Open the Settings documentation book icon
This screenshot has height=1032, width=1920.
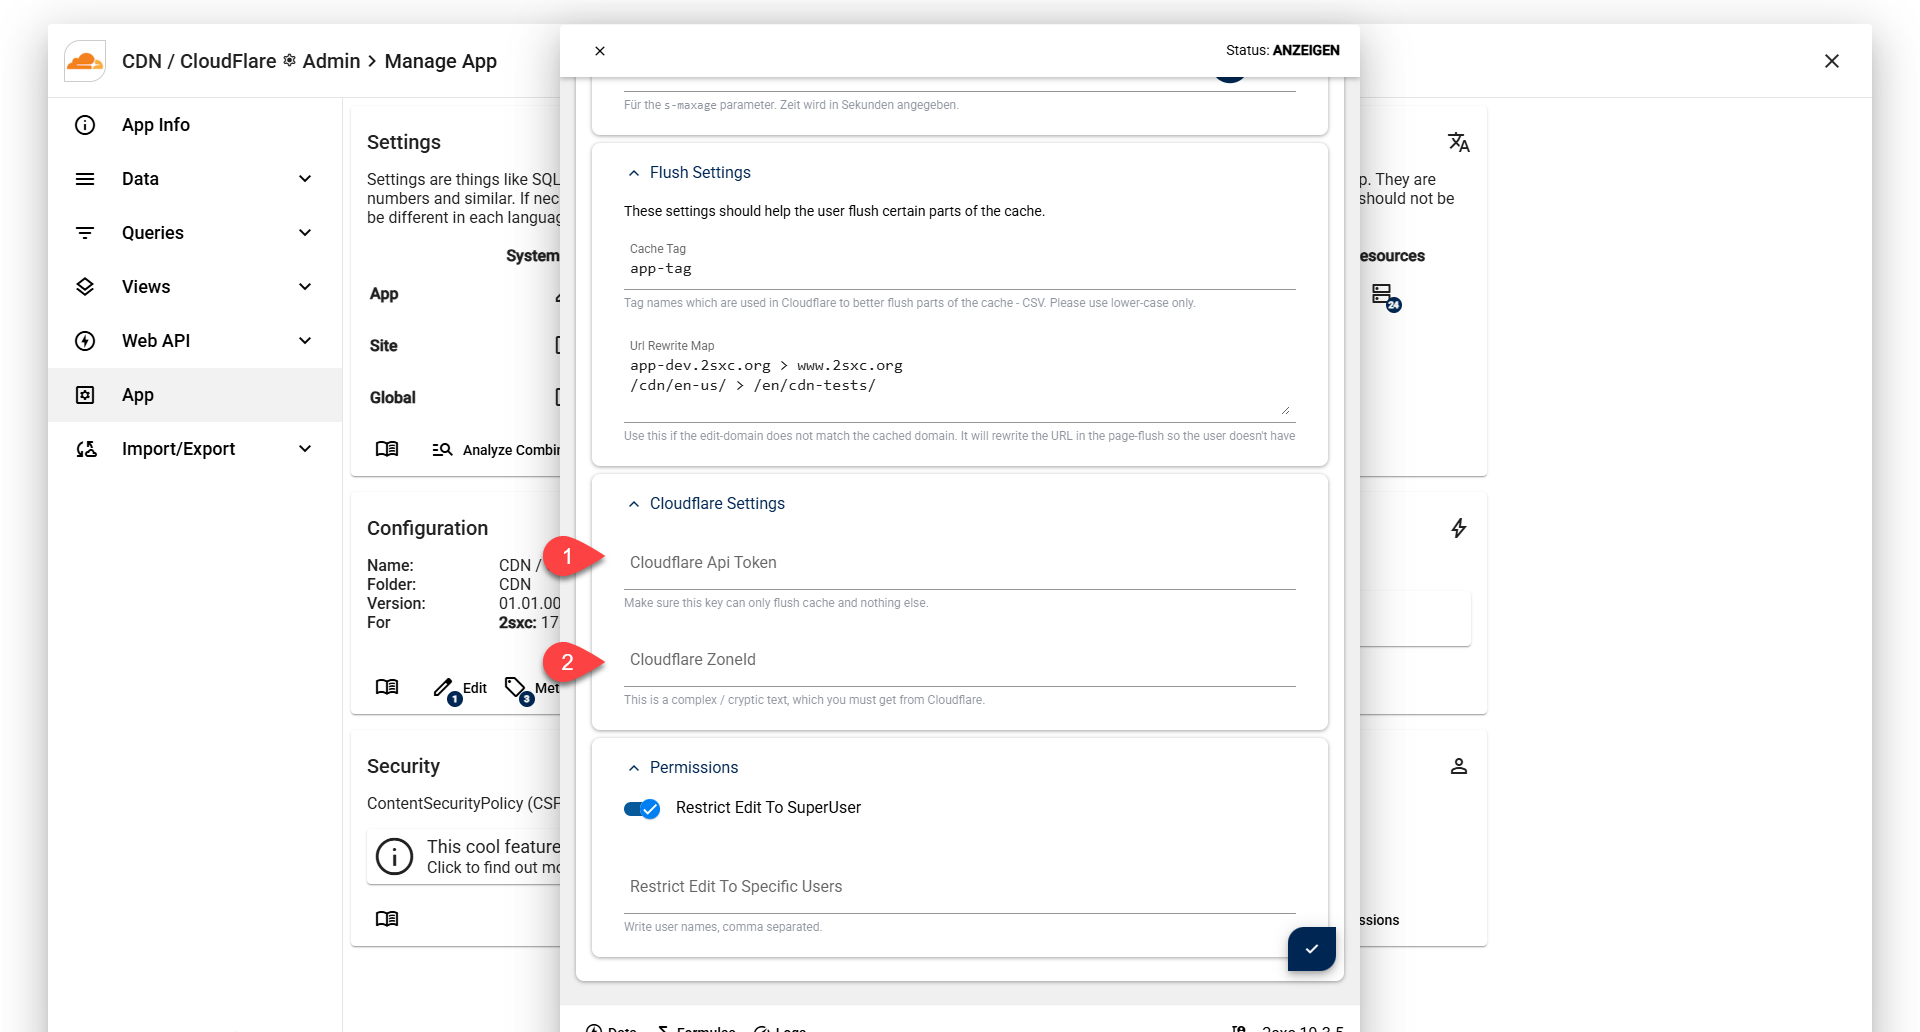tap(387, 449)
